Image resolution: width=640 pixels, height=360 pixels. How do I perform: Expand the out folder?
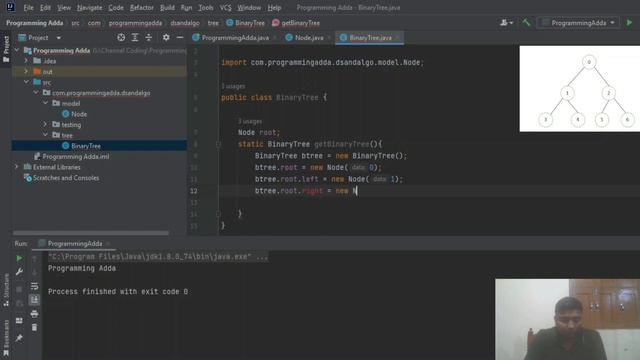click(27, 71)
